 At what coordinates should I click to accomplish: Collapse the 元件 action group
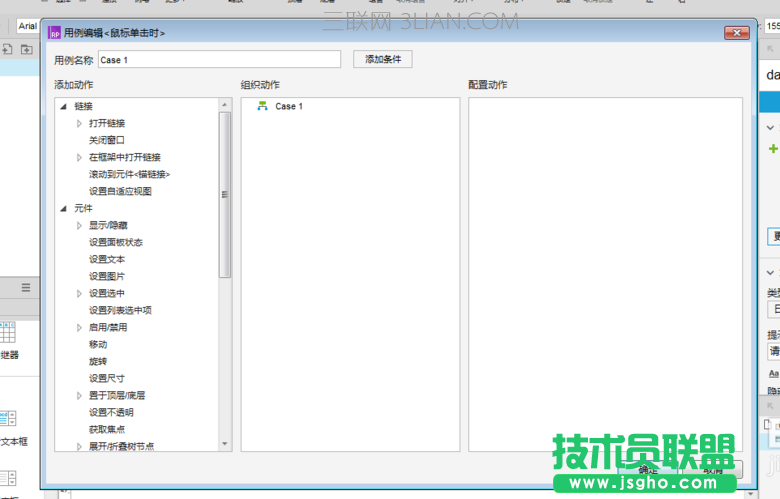pyautogui.click(x=64, y=208)
